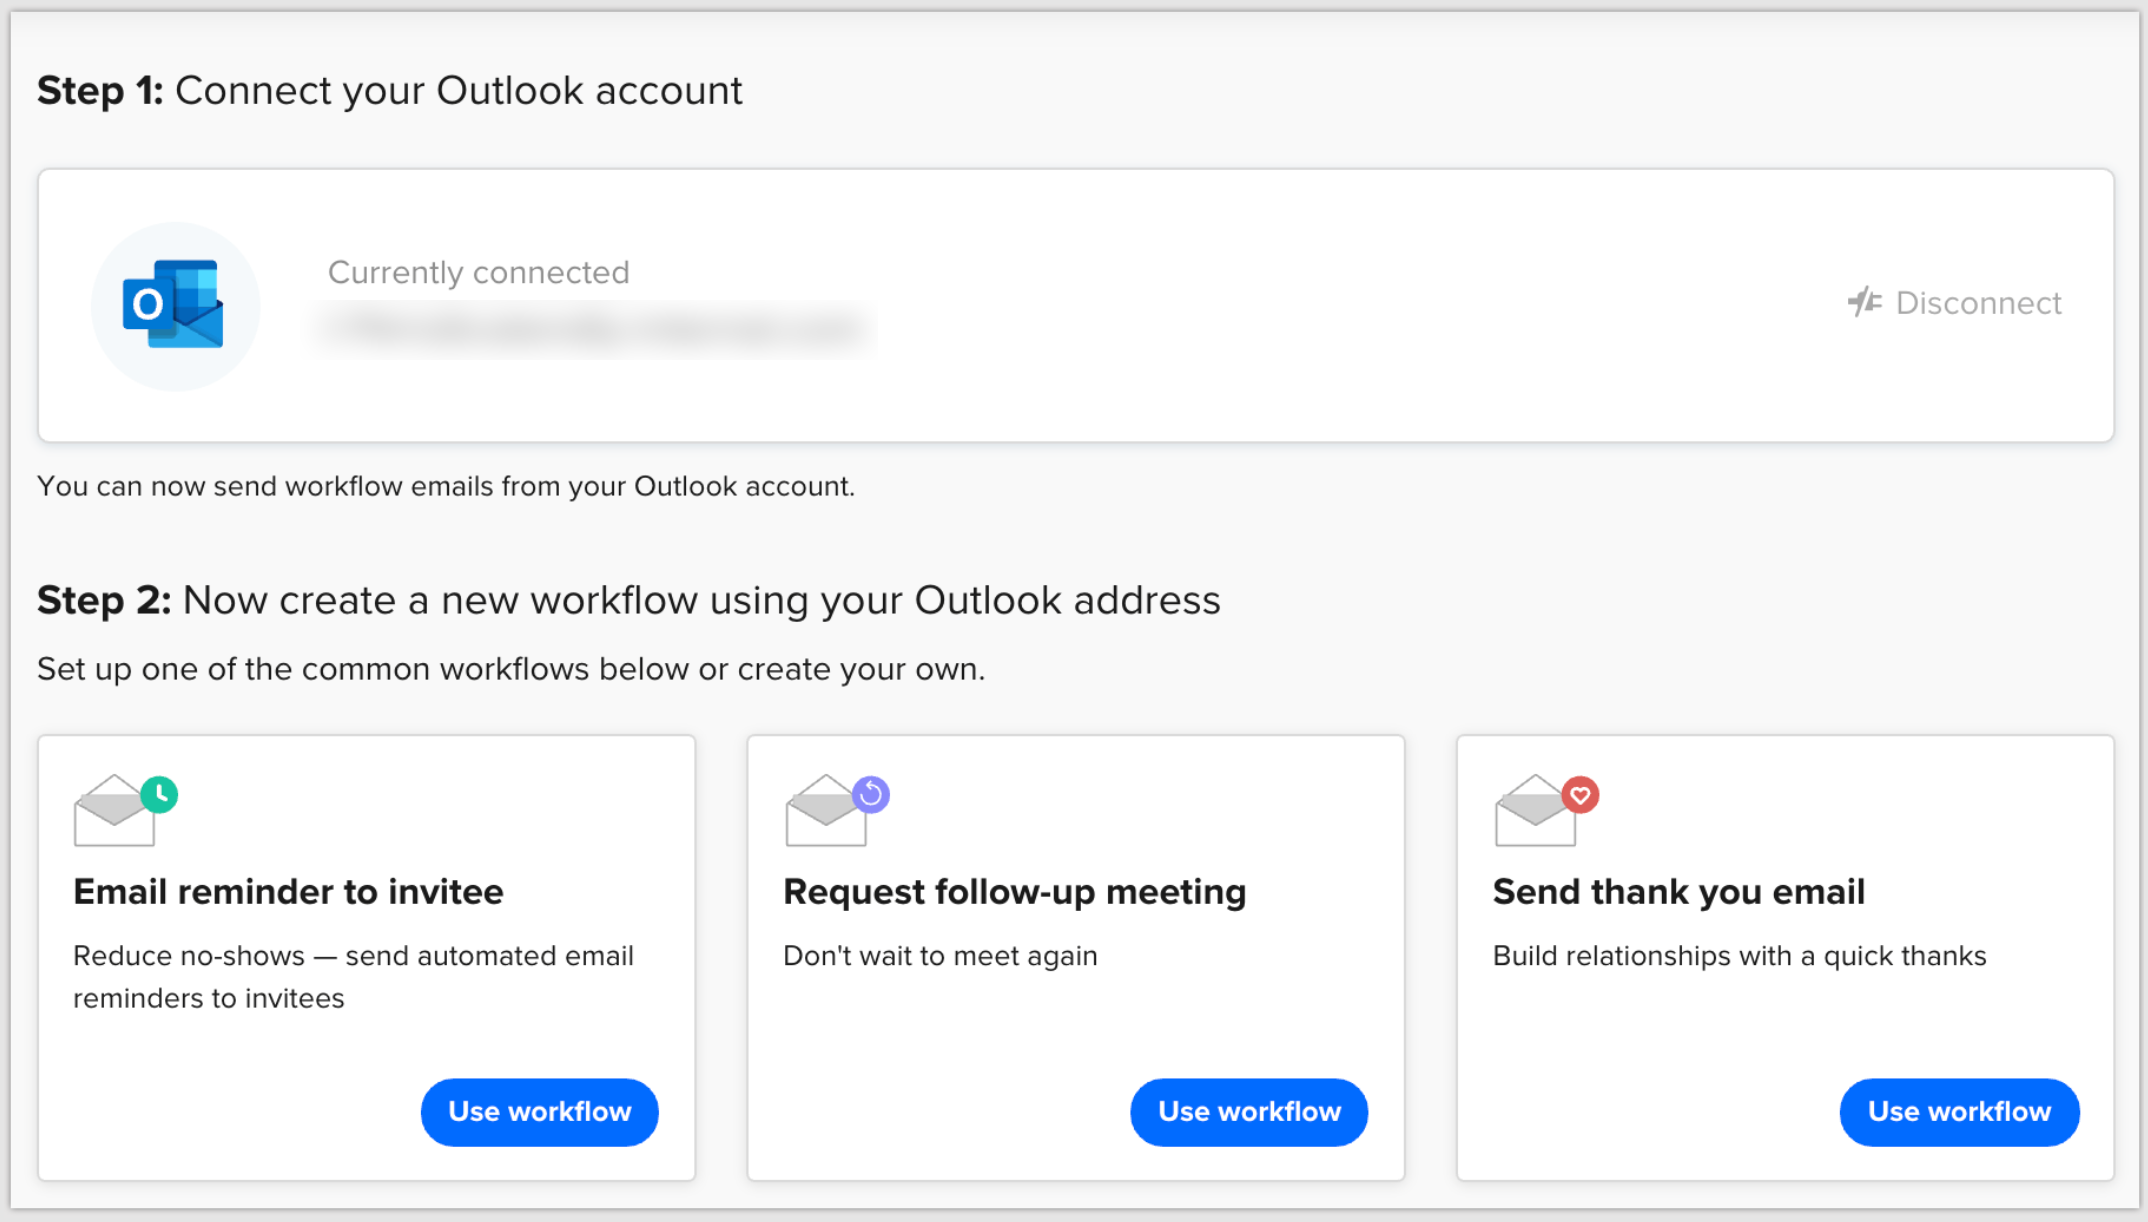2148x1222 pixels.
Task: Click the Email reminder to invitee title
Action: (288, 891)
